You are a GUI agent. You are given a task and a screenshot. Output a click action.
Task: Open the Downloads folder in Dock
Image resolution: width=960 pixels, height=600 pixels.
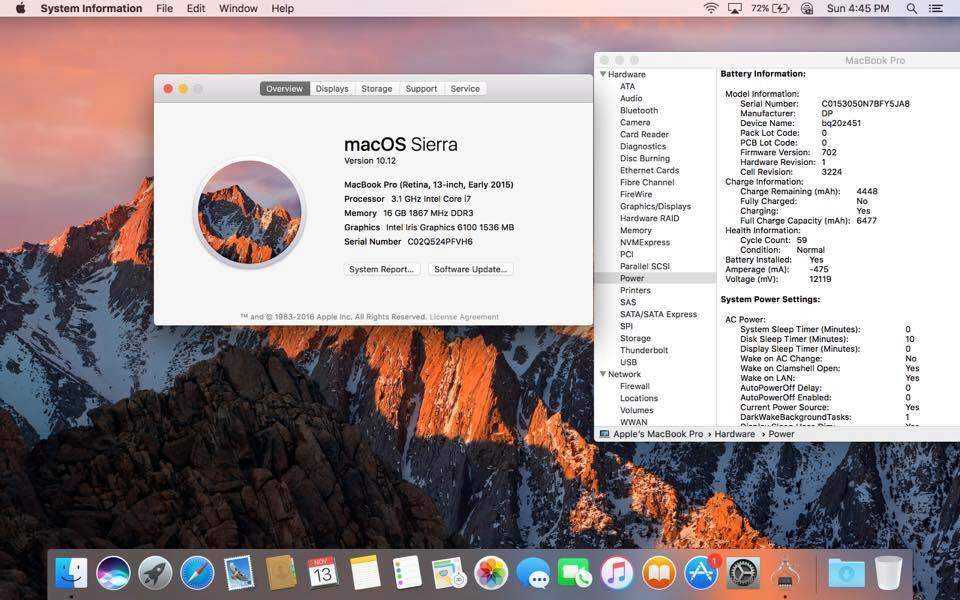click(846, 574)
